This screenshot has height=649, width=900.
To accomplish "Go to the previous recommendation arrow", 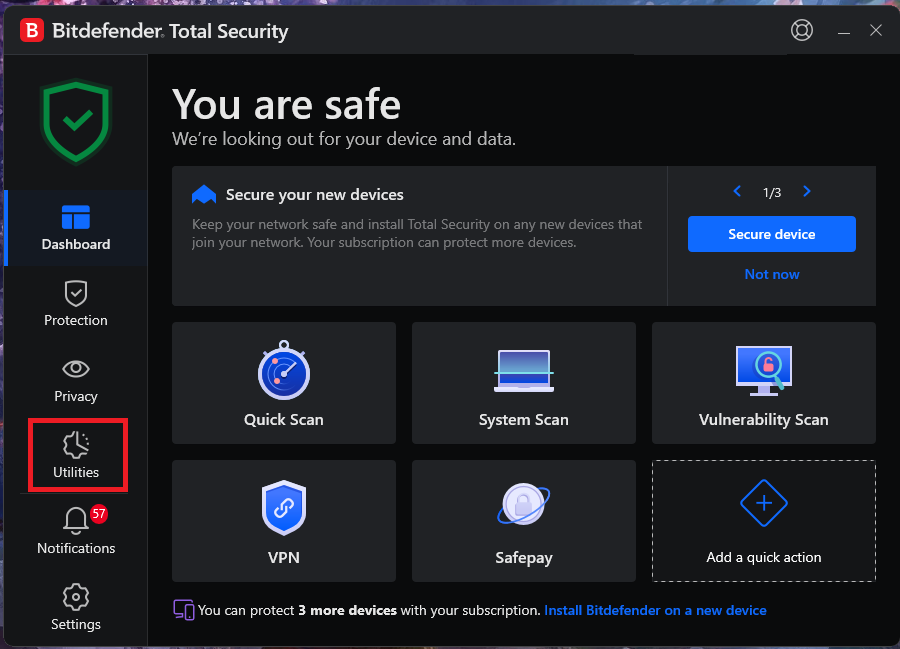I will 737,191.
